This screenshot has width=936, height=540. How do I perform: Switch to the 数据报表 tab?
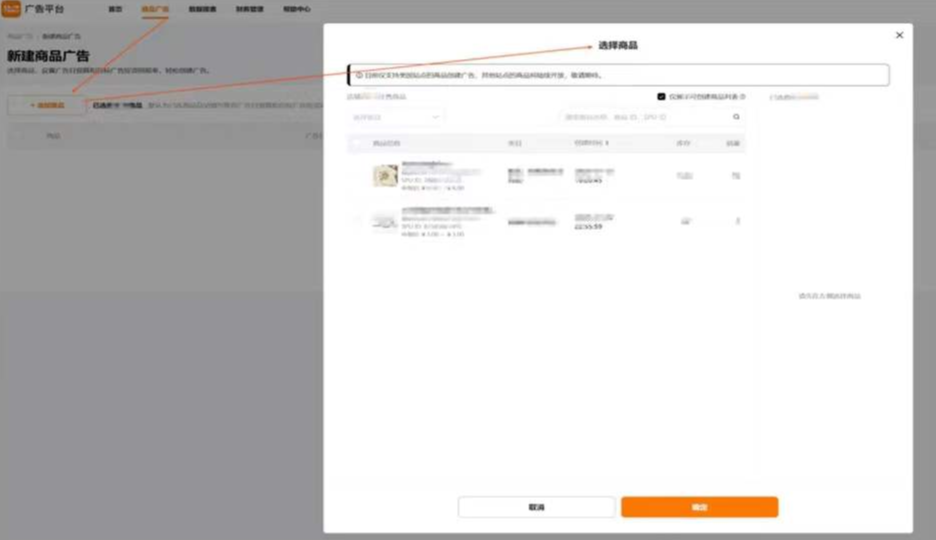click(202, 9)
